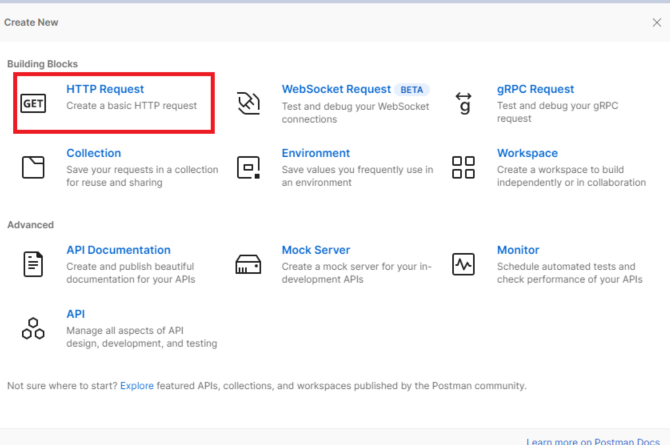This screenshot has height=445, width=670.
Task: Click the Workspace four-squares icon
Action: (x=464, y=167)
